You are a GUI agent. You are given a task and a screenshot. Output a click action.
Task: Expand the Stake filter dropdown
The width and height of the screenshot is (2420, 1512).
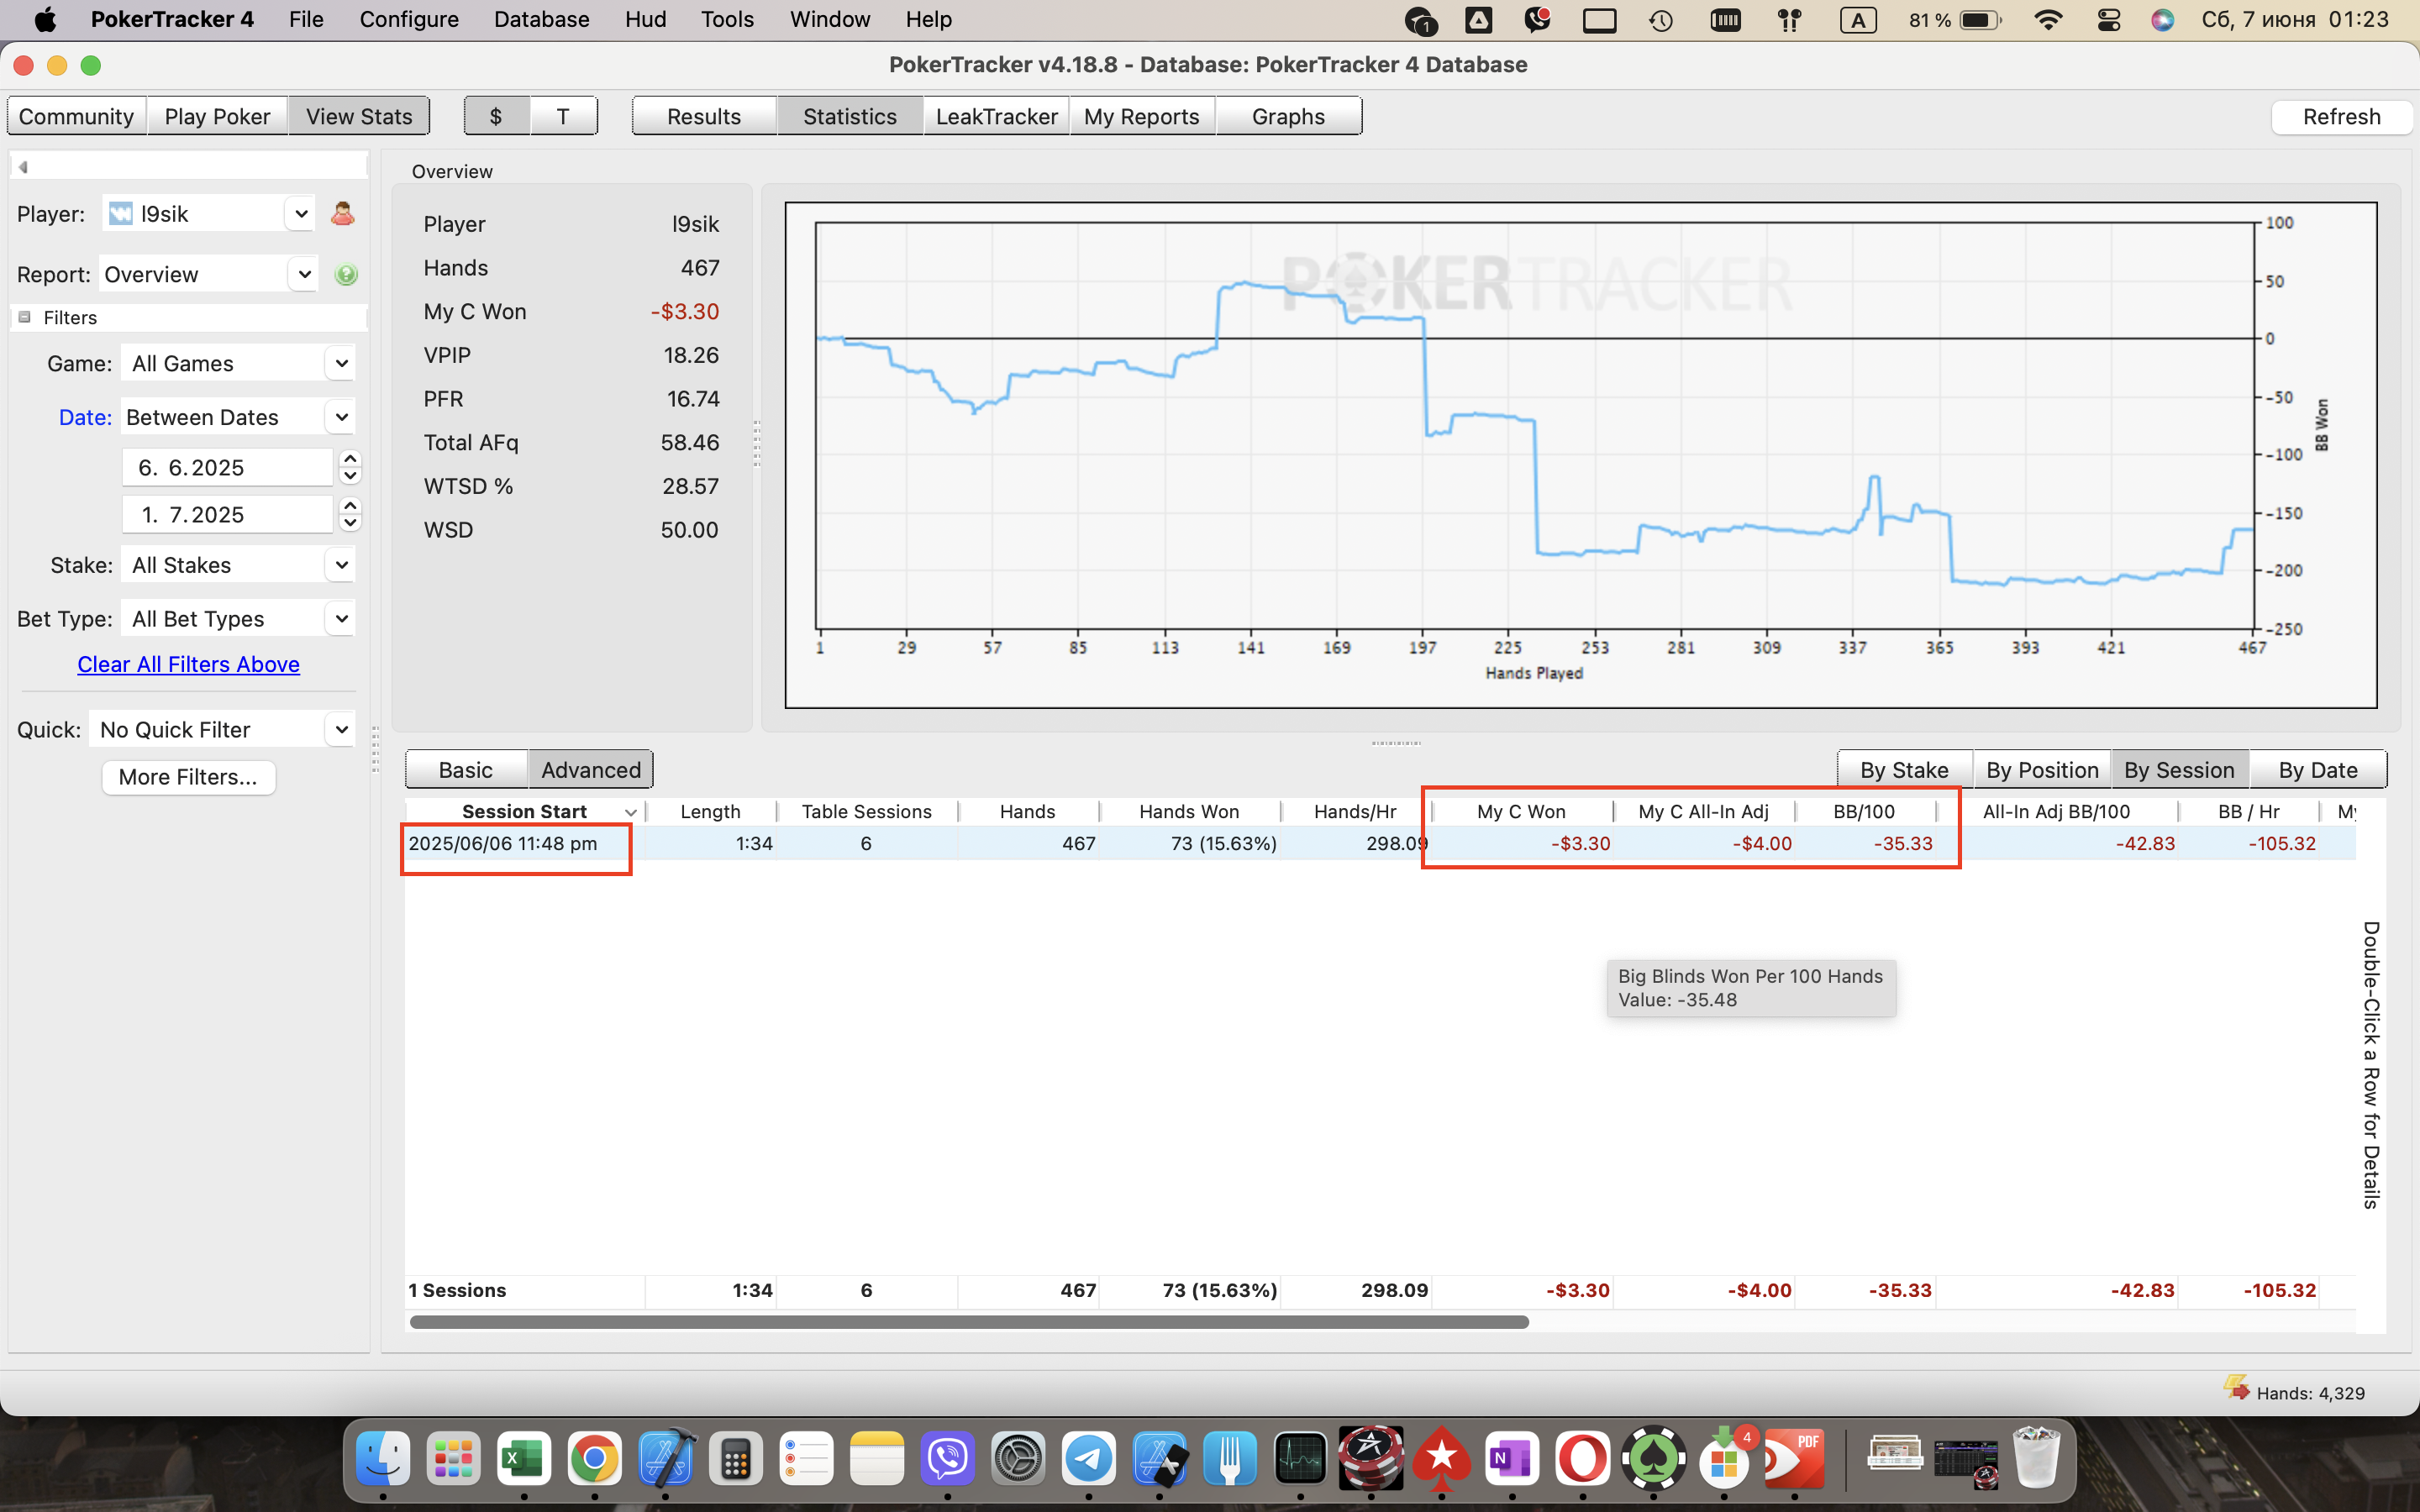click(x=238, y=565)
